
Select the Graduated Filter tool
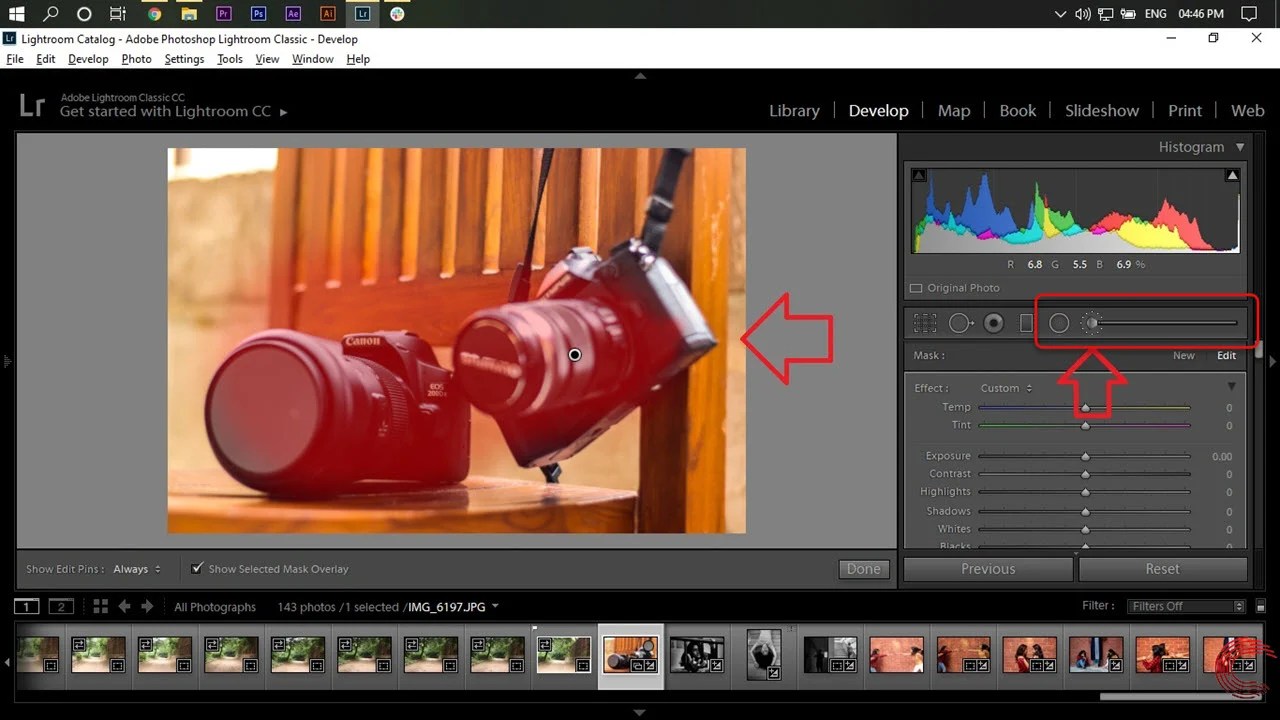[x=1025, y=323]
